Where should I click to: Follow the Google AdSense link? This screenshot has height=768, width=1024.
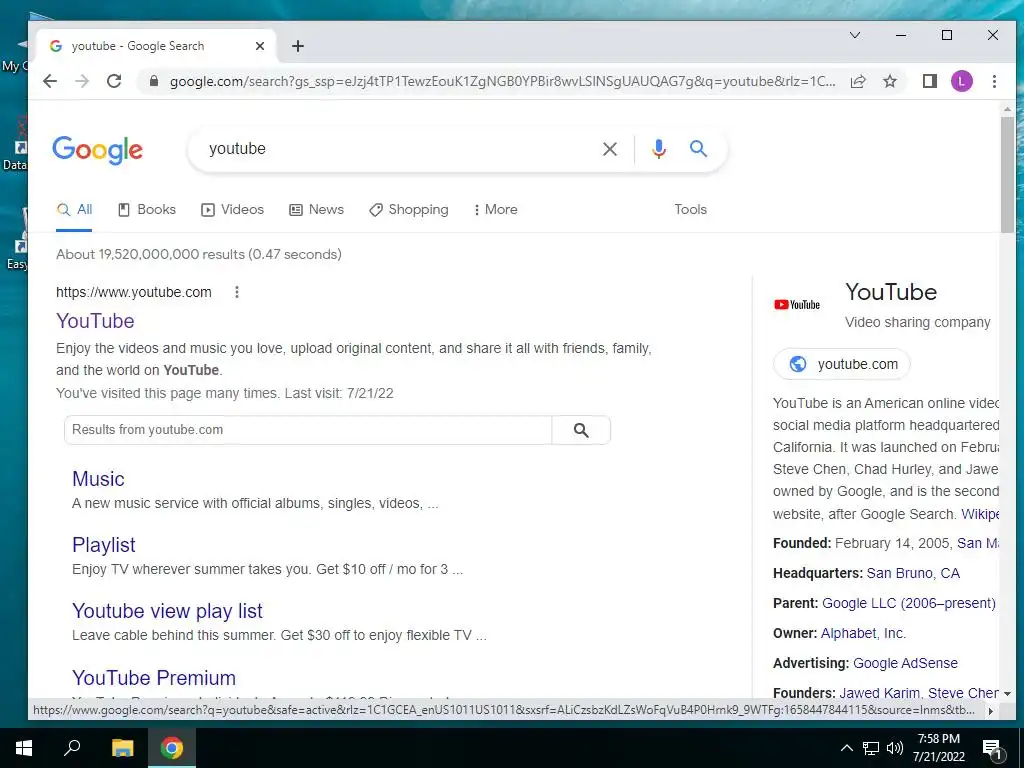(x=905, y=664)
